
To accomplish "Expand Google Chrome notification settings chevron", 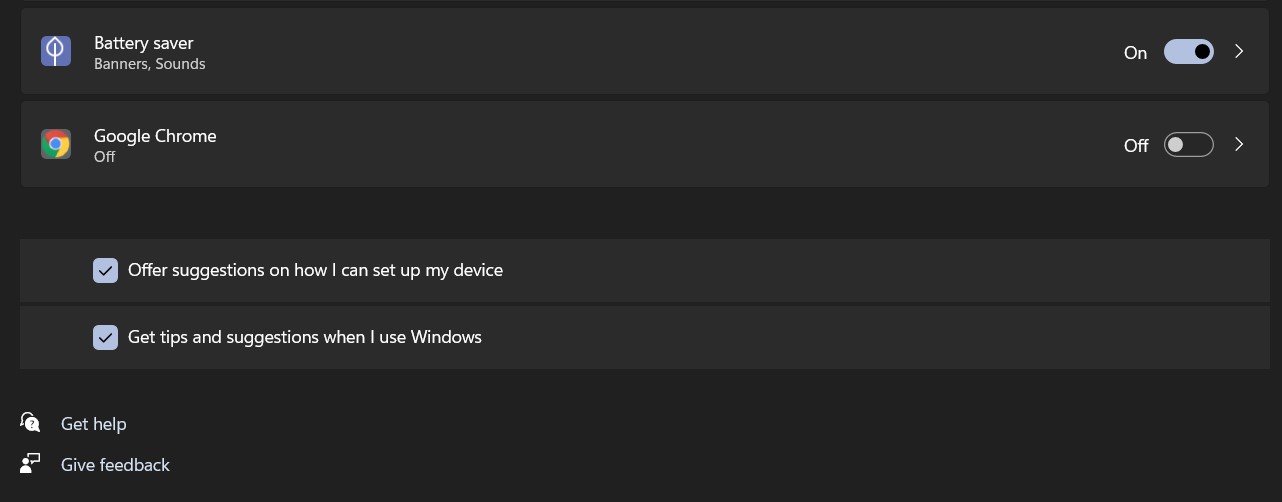I will [x=1239, y=144].
